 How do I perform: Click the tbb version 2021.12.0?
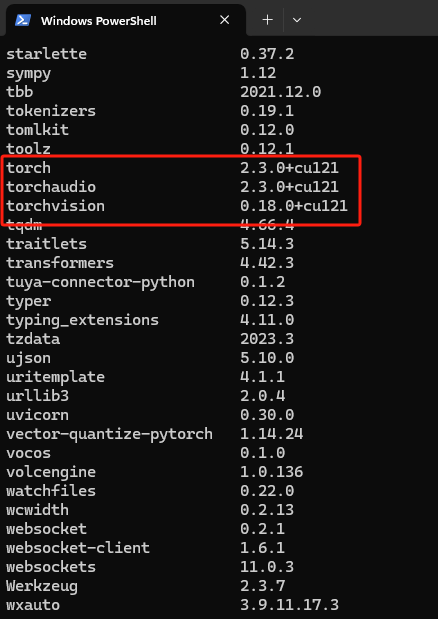pyautogui.click(x=281, y=92)
